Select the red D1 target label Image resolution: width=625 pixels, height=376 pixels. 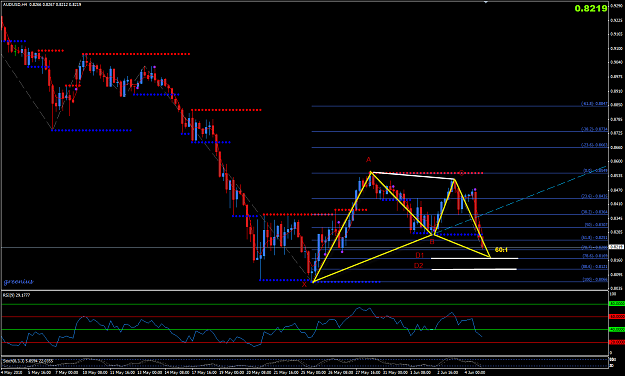419,255
